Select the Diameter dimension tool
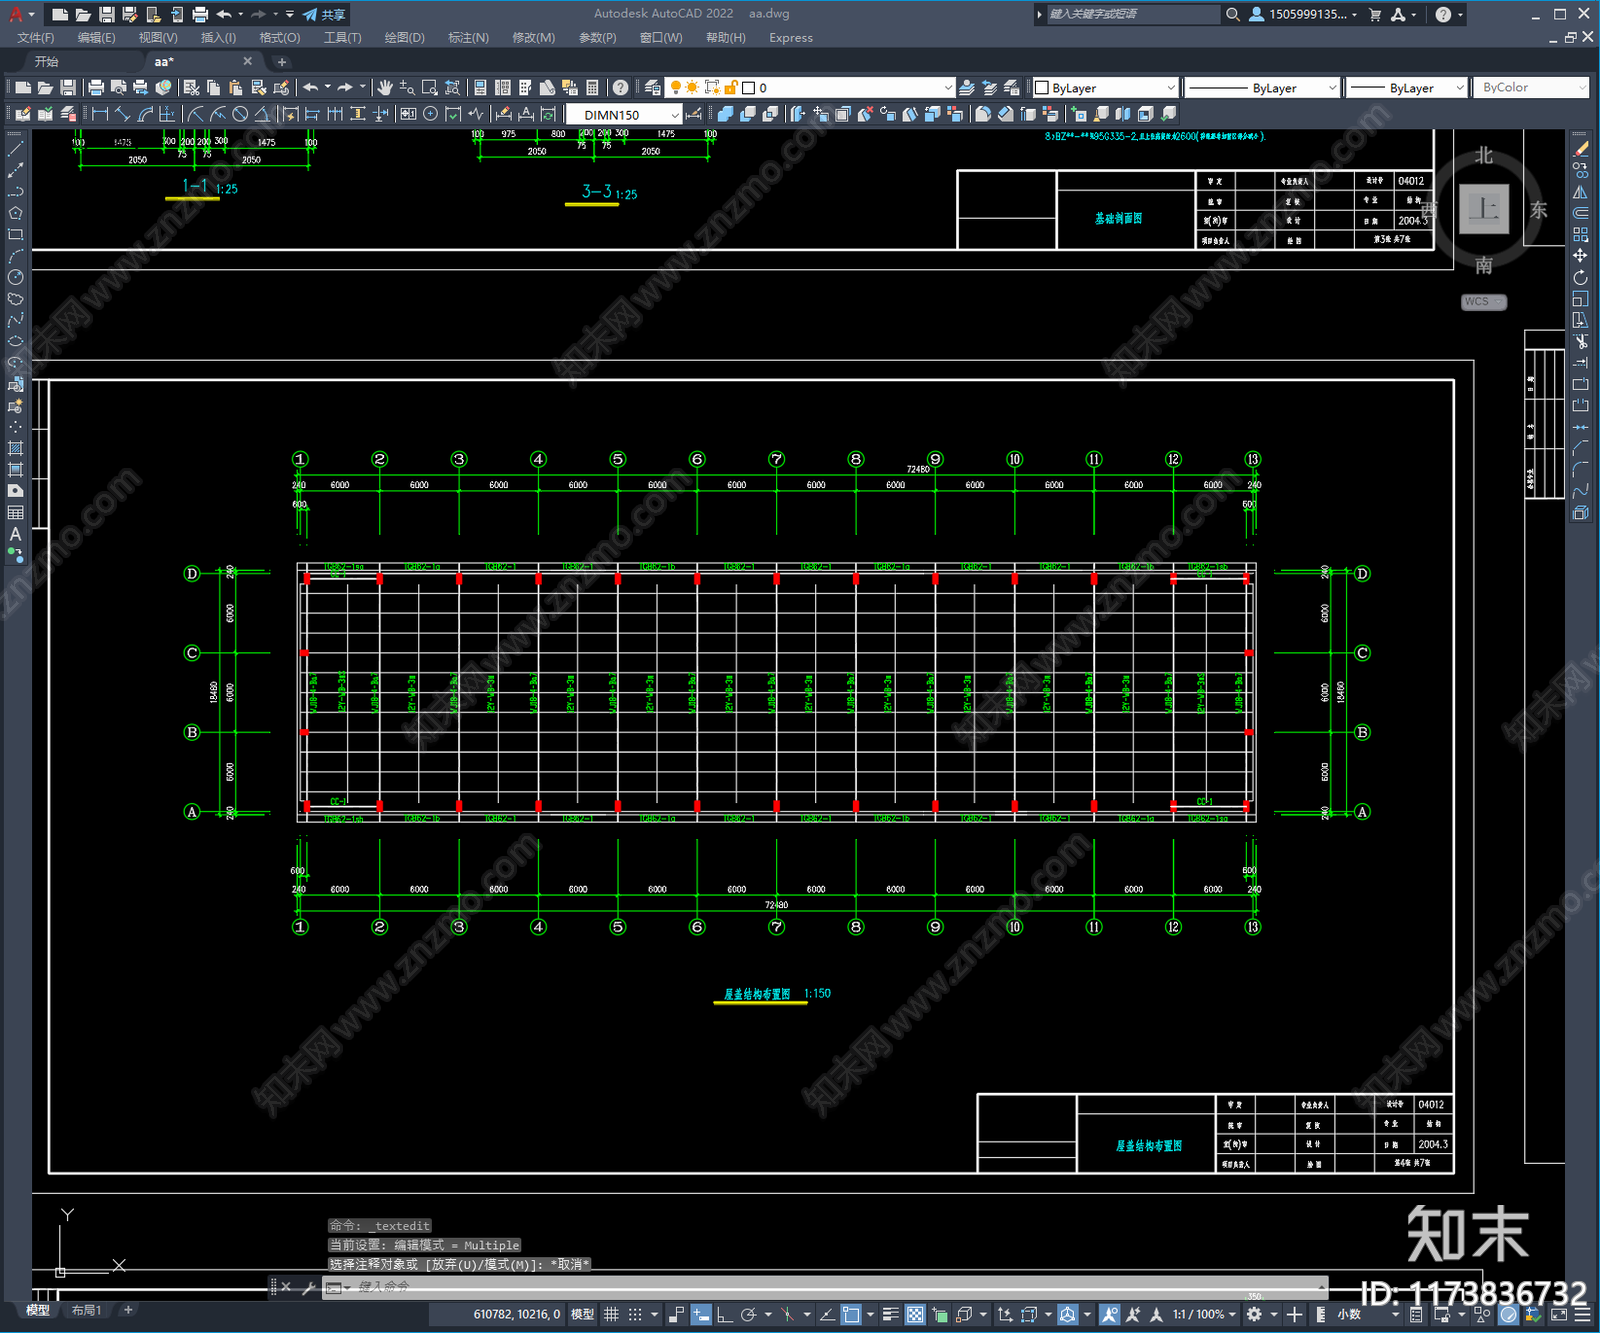1600x1333 pixels. point(240,114)
